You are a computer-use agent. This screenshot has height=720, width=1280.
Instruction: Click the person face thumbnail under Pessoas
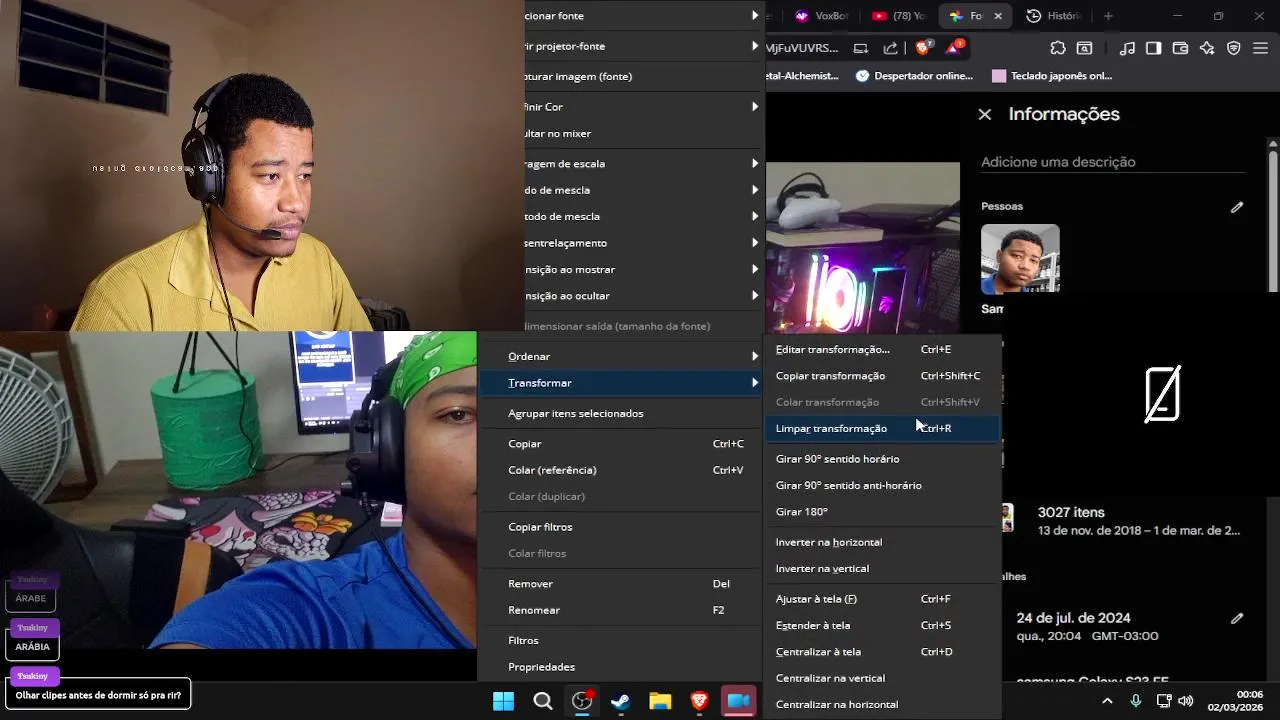coord(1020,259)
